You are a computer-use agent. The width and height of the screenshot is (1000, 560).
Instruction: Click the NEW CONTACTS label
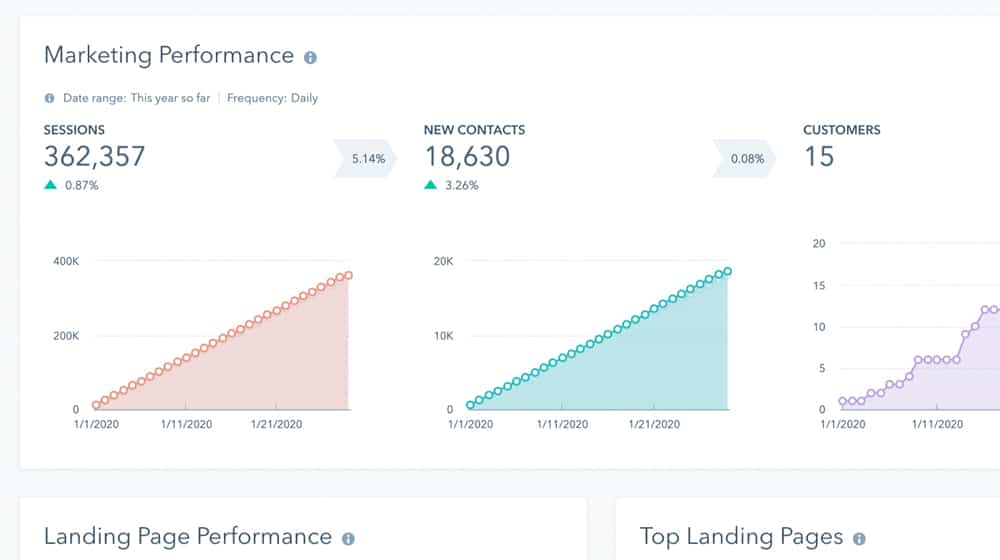tap(474, 130)
